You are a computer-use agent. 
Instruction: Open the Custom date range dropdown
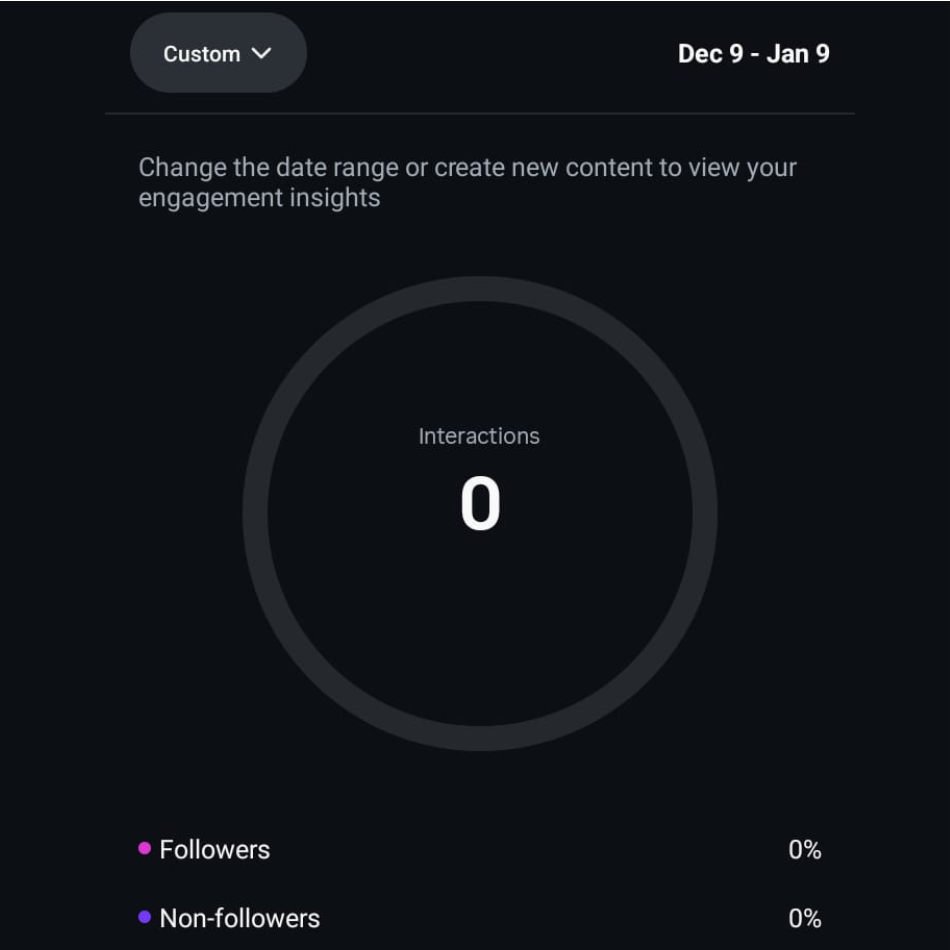click(x=218, y=54)
